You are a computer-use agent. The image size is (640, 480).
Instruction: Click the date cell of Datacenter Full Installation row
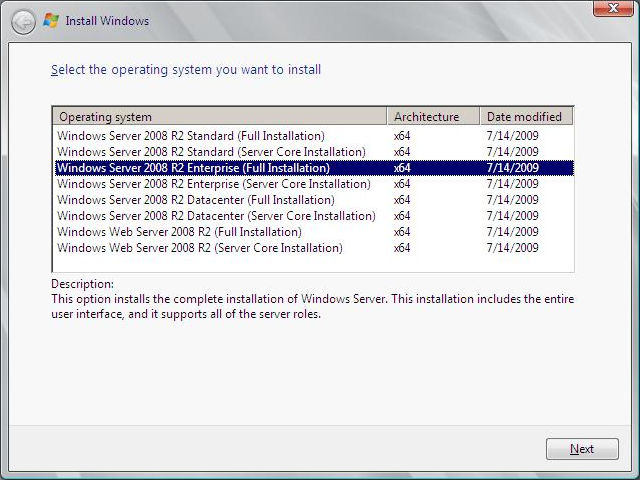(x=512, y=200)
